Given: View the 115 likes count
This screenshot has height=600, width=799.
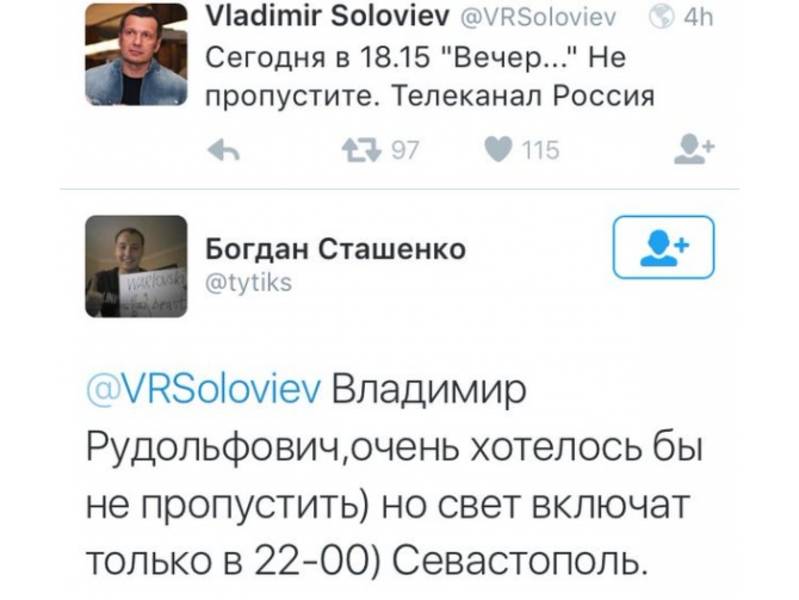Looking at the screenshot, I should point(541,151).
